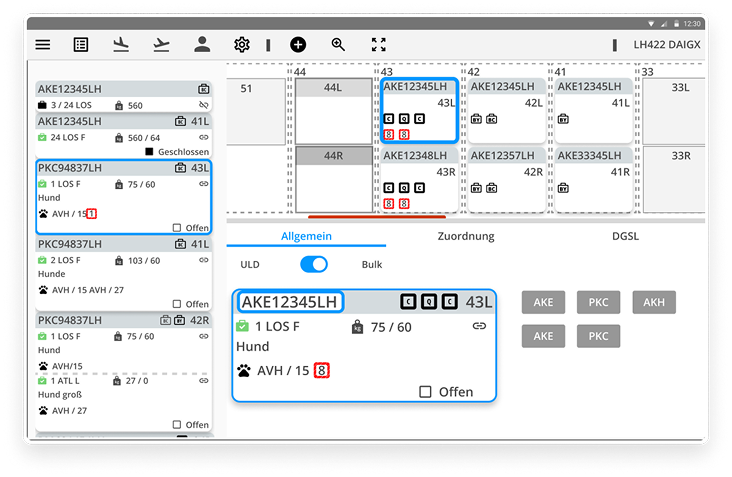Click the add plus icon
This screenshot has height=477, width=732.
point(298,44)
